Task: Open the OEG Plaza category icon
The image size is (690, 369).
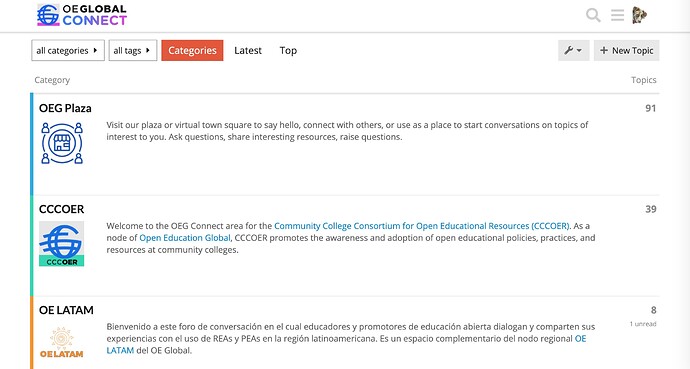Action: click(62, 143)
